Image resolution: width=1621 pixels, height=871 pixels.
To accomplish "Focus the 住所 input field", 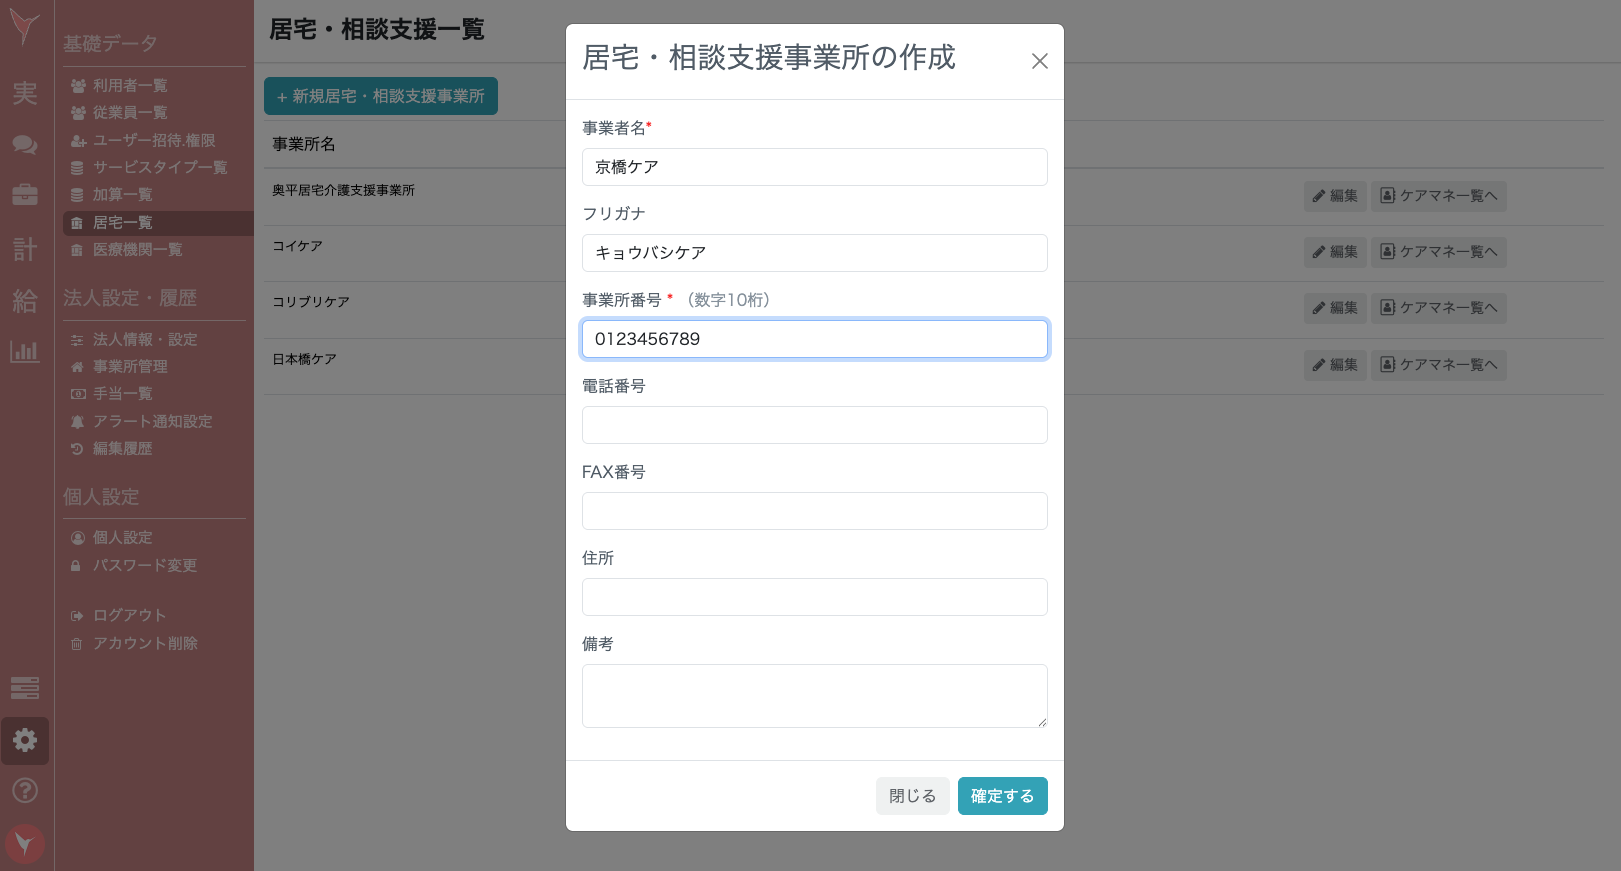I will point(815,597).
